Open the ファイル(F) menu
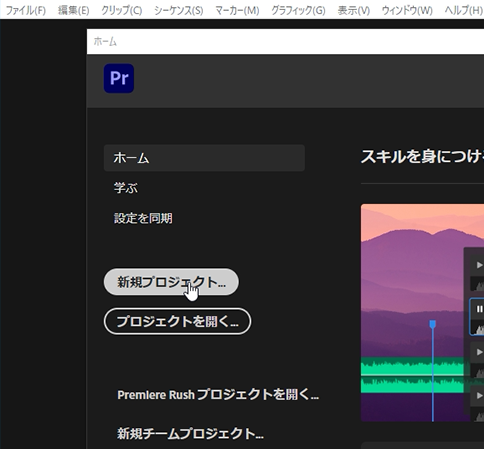Screen dimensions: 484x449 [26, 10]
